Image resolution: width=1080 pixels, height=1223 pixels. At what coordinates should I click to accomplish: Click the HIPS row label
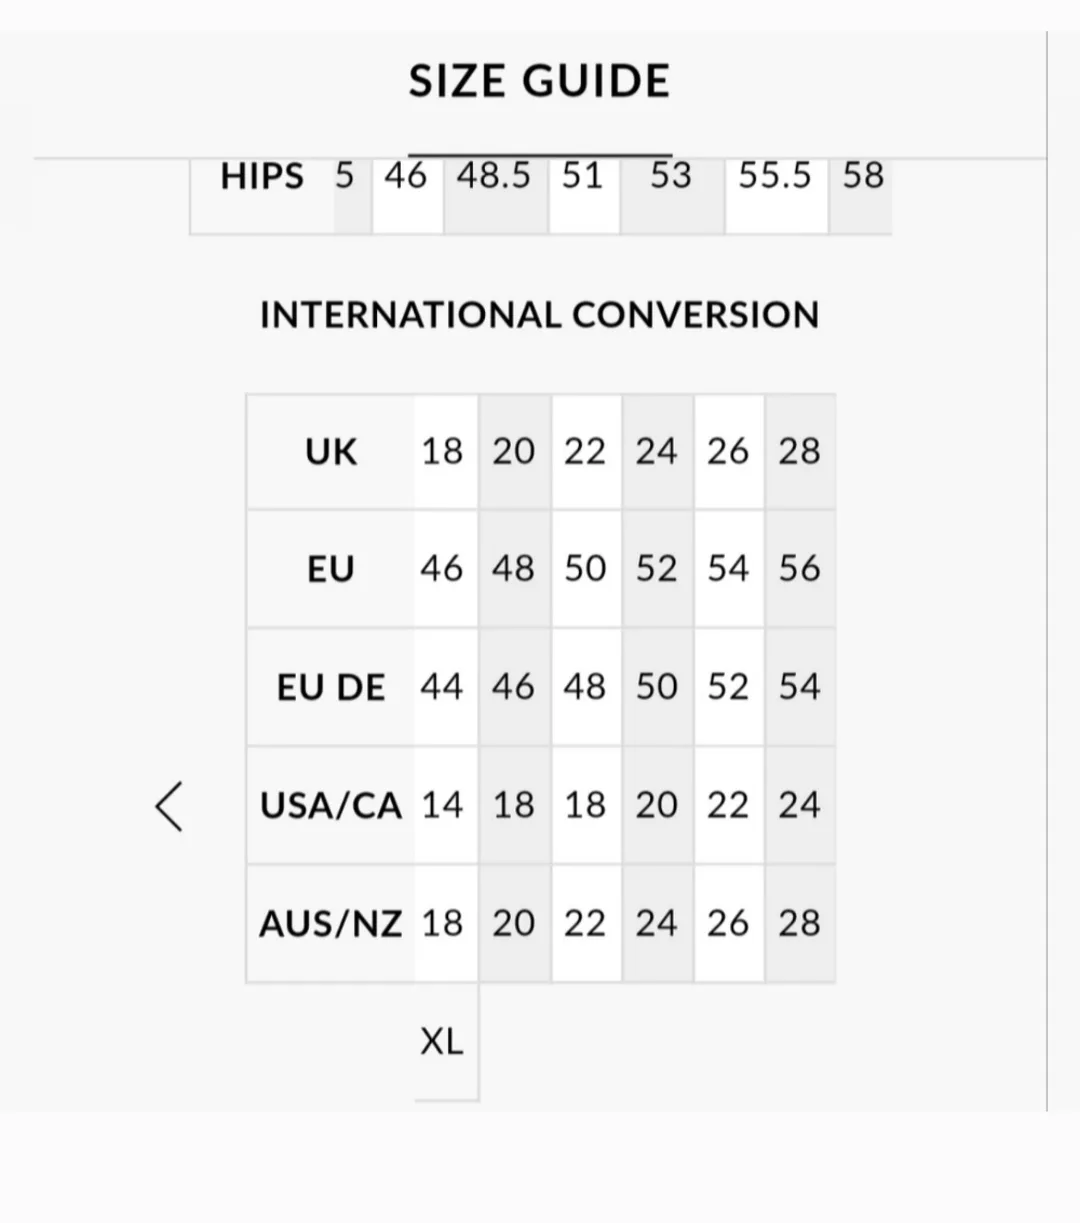tap(262, 177)
